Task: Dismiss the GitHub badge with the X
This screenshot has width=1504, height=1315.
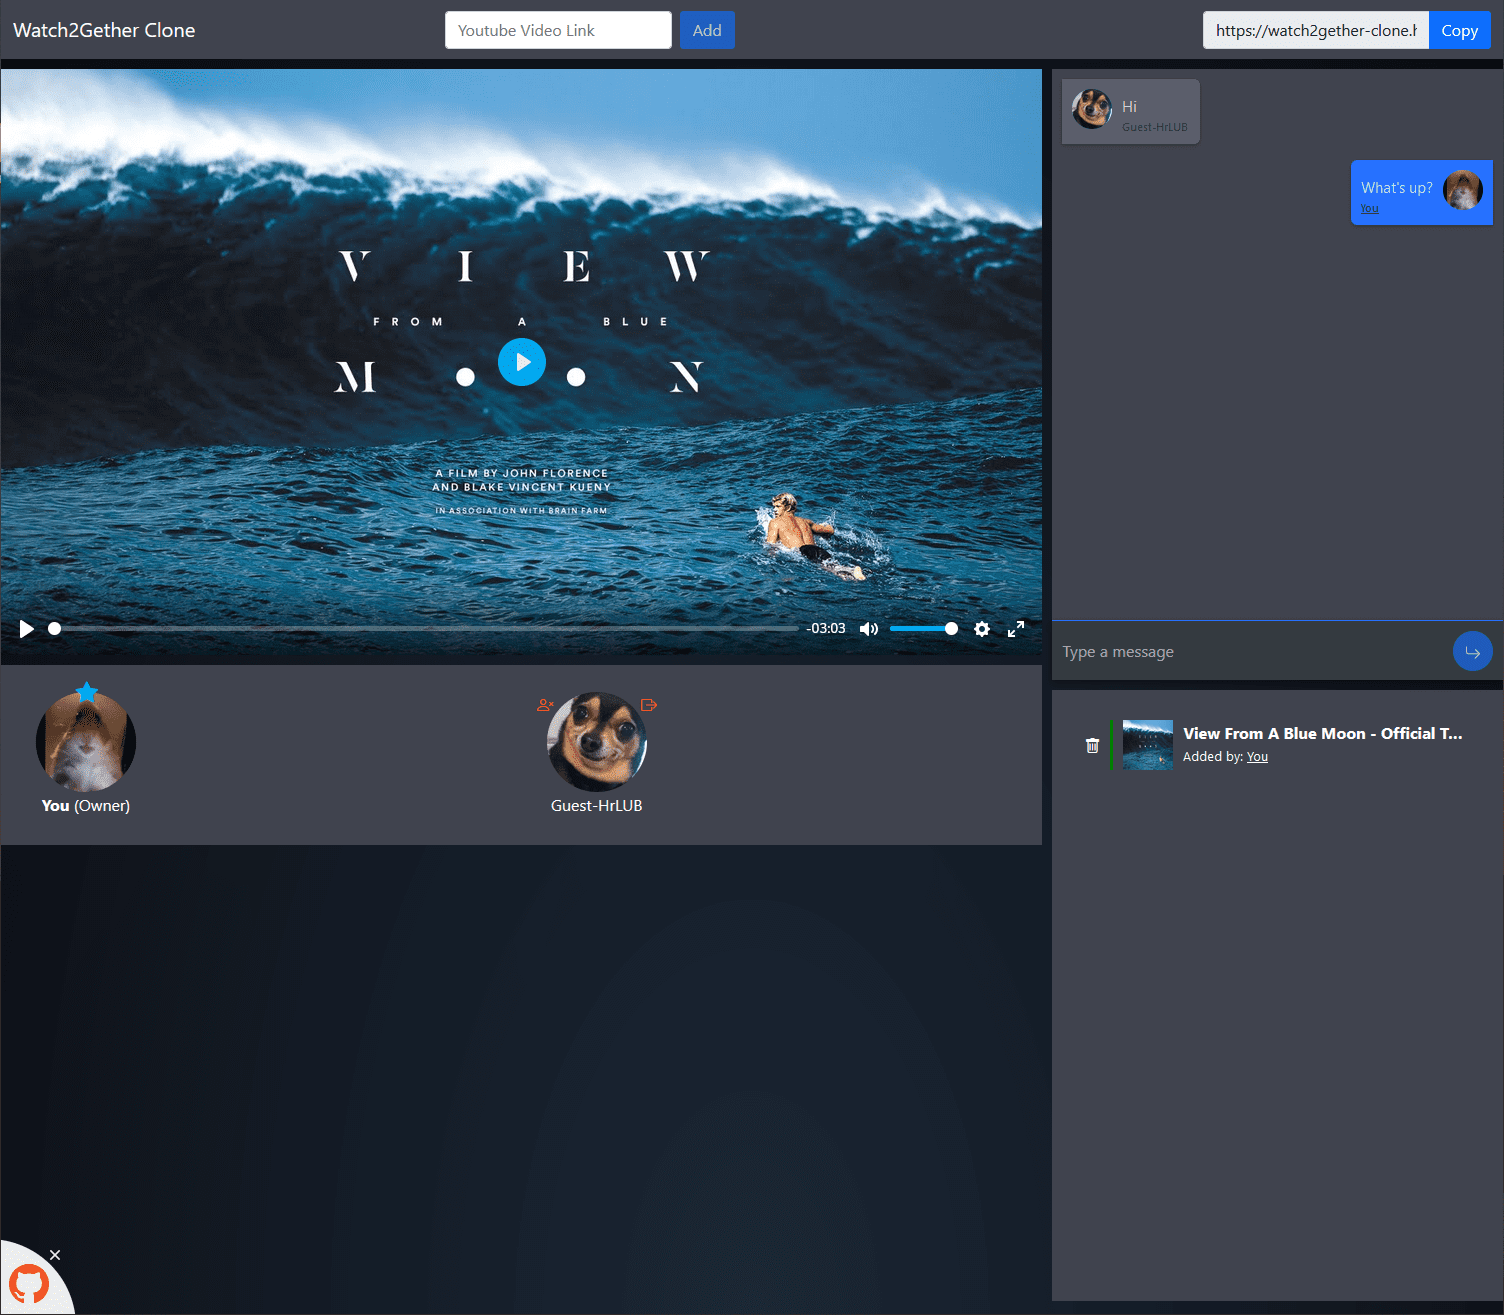Action: tap(55, 1254)
